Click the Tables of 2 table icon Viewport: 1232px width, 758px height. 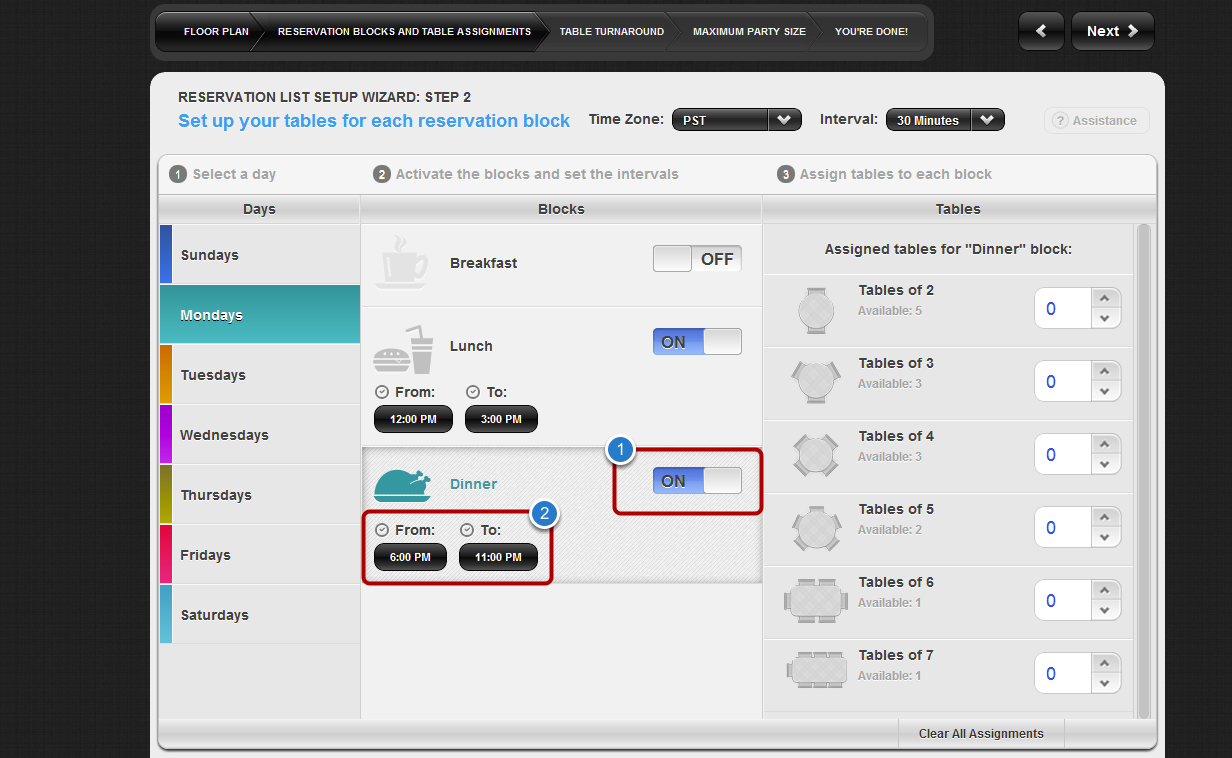coord(816,309)
